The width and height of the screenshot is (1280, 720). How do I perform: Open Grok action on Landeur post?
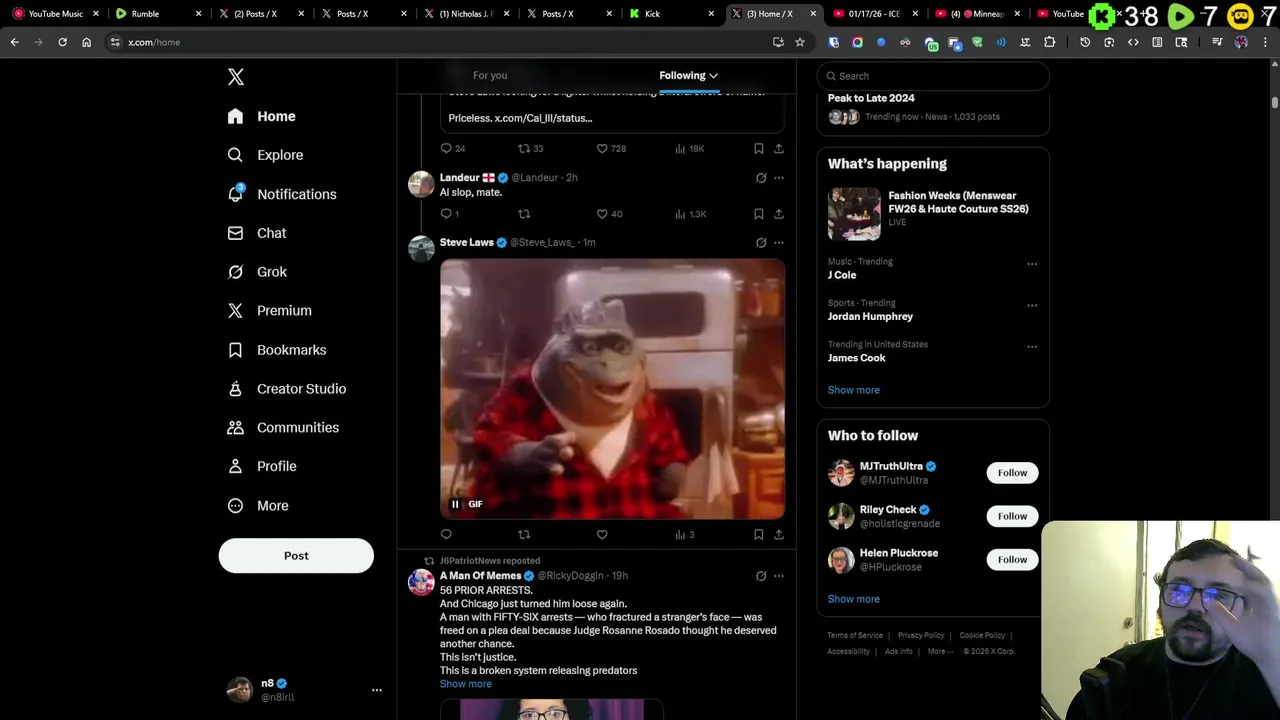(761, 178)
